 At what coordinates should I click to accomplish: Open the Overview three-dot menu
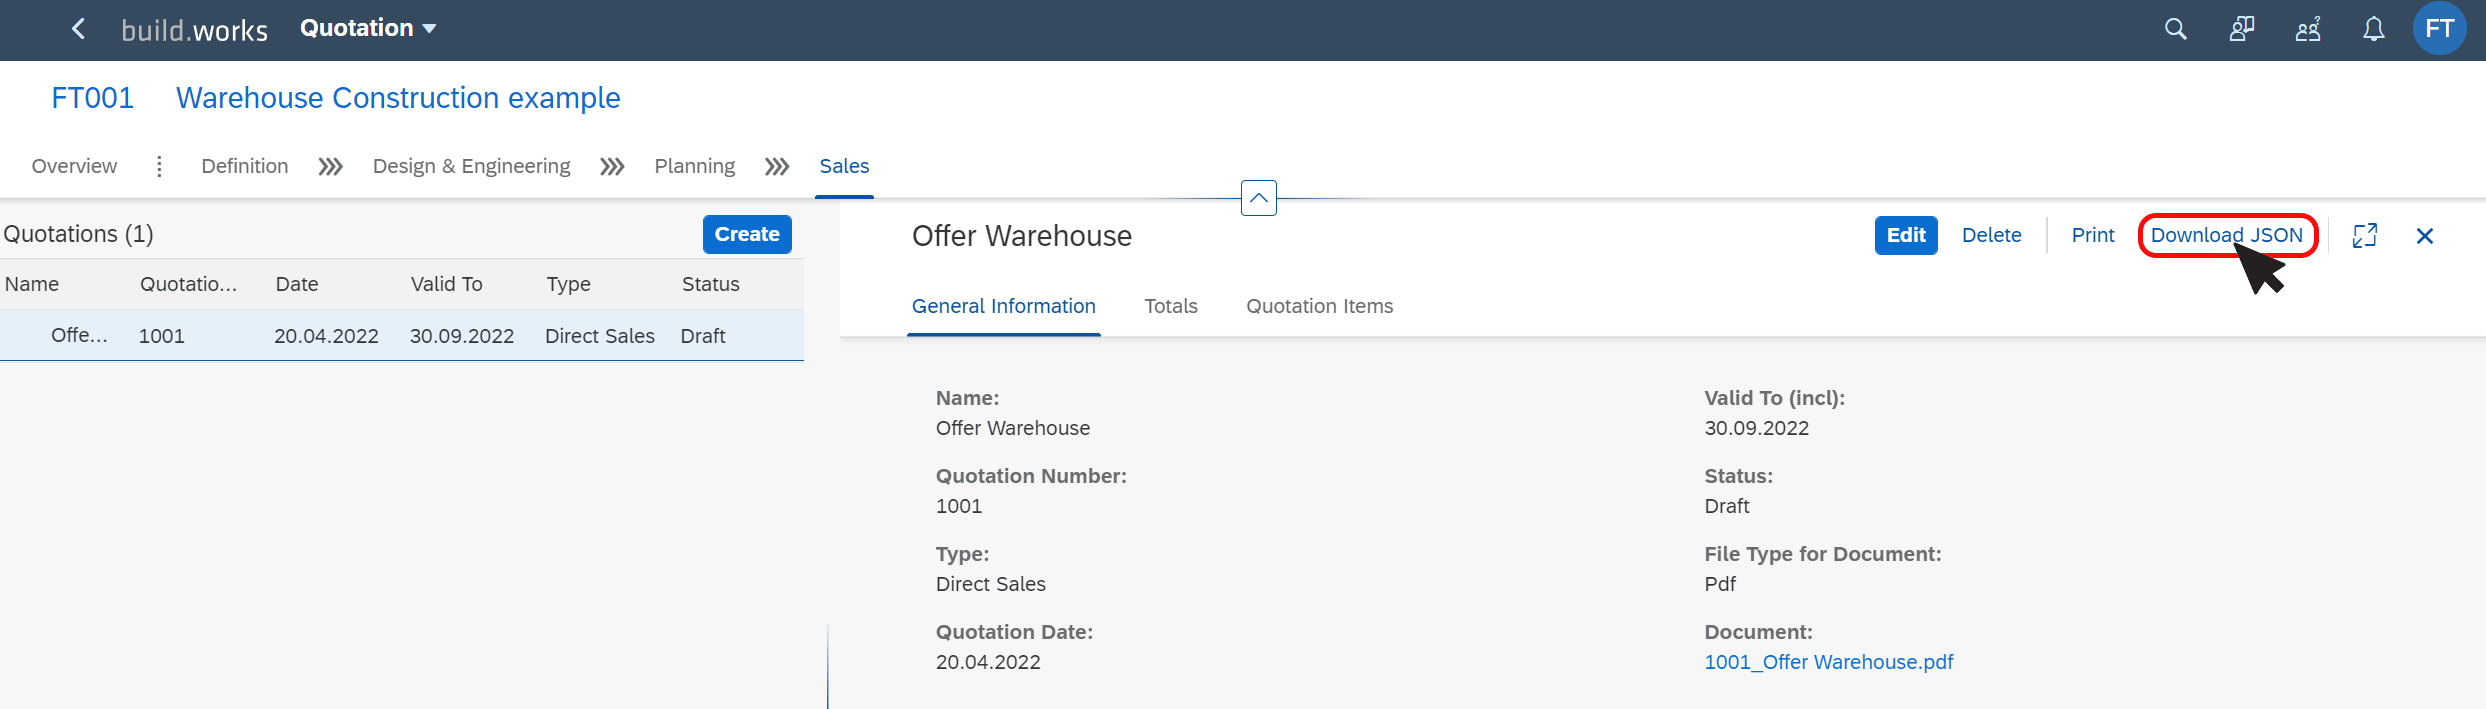click(159, 166)
